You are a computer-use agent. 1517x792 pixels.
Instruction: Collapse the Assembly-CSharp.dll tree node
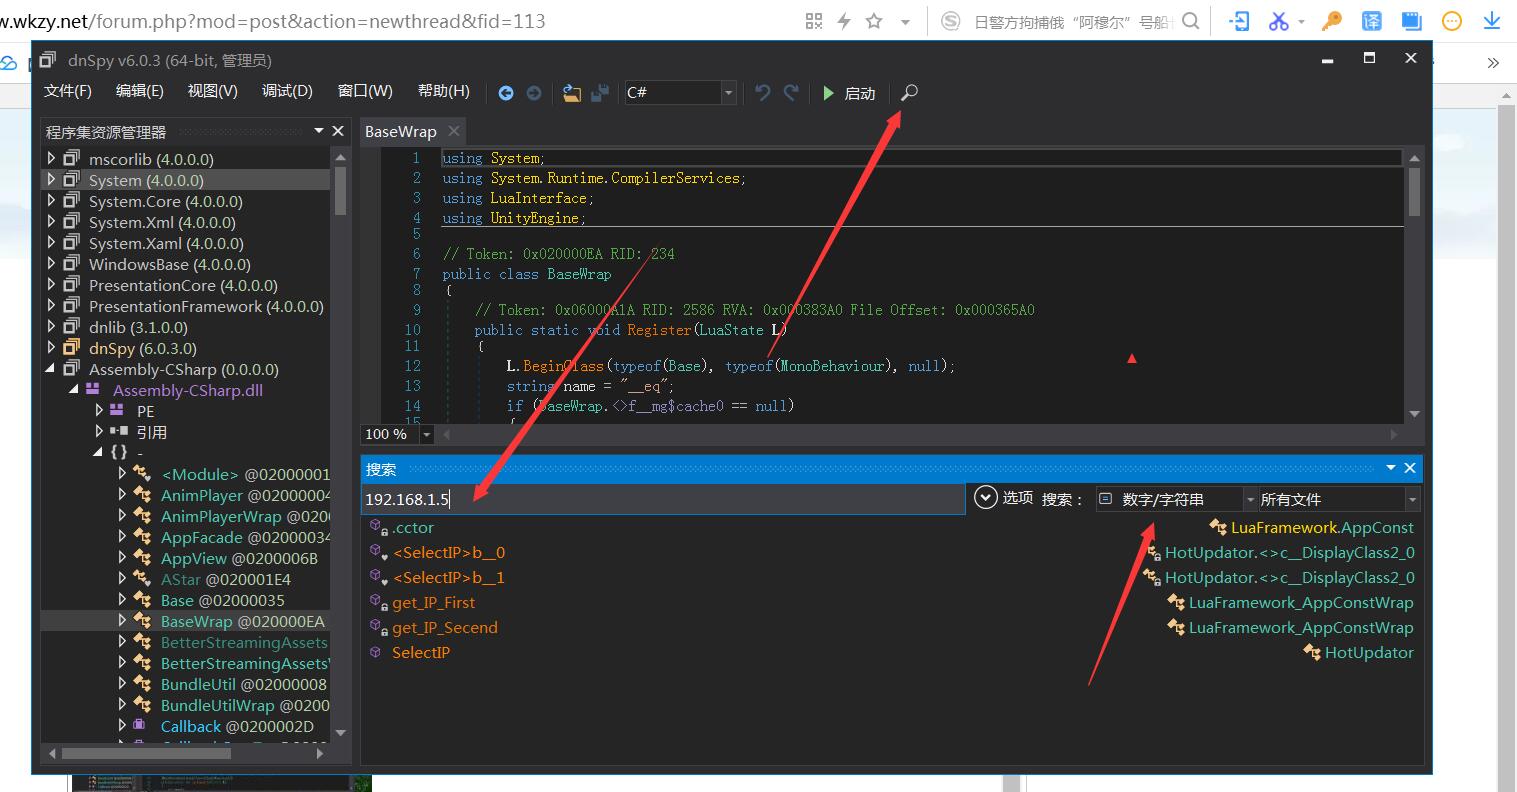pos(74,390)
